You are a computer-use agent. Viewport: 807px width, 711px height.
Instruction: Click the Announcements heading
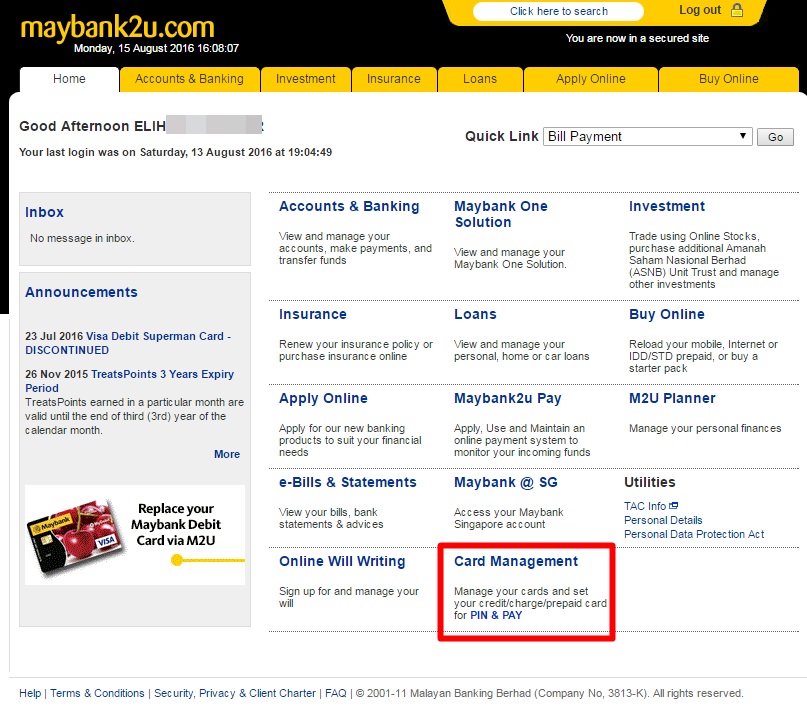point(81,292)
